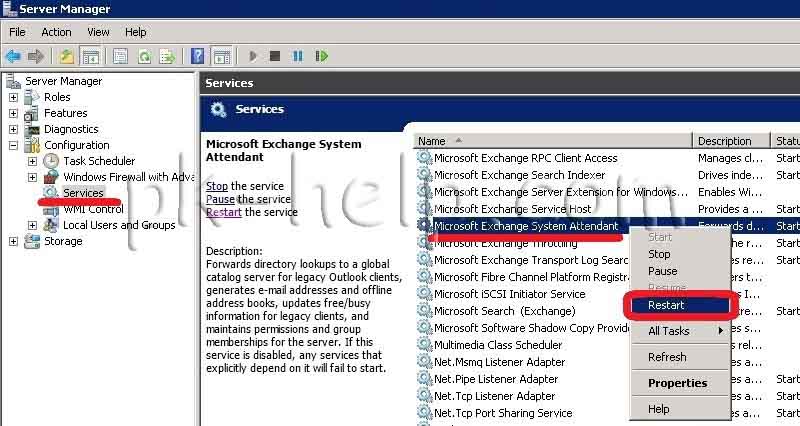Click the Net.Msmq Listener Adapter gear icon
Screen dimensions: 800x426
tap(424, 362)
